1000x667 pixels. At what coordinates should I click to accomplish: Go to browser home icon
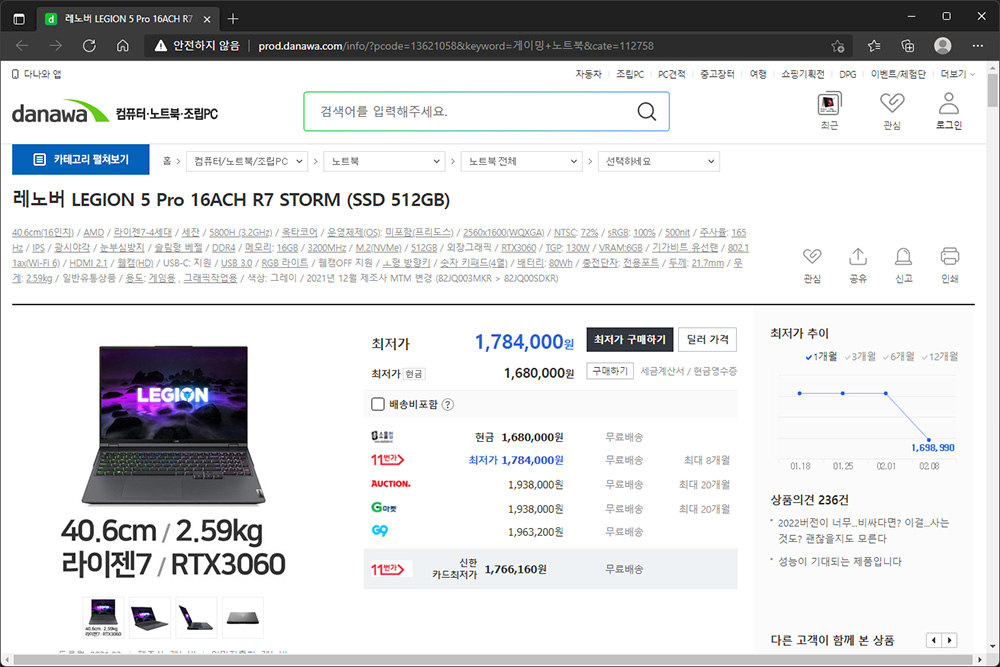point(122,45)
